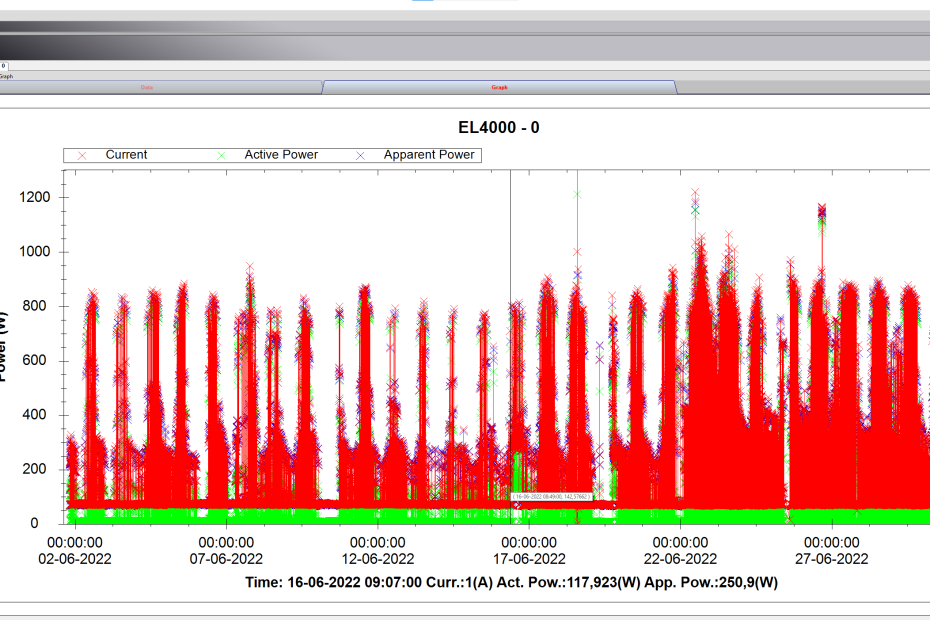This screenshot has width=930, height=620.
Task: Click the status readout starting "Time: 16-06-2022"
Action: click(511, 582)
